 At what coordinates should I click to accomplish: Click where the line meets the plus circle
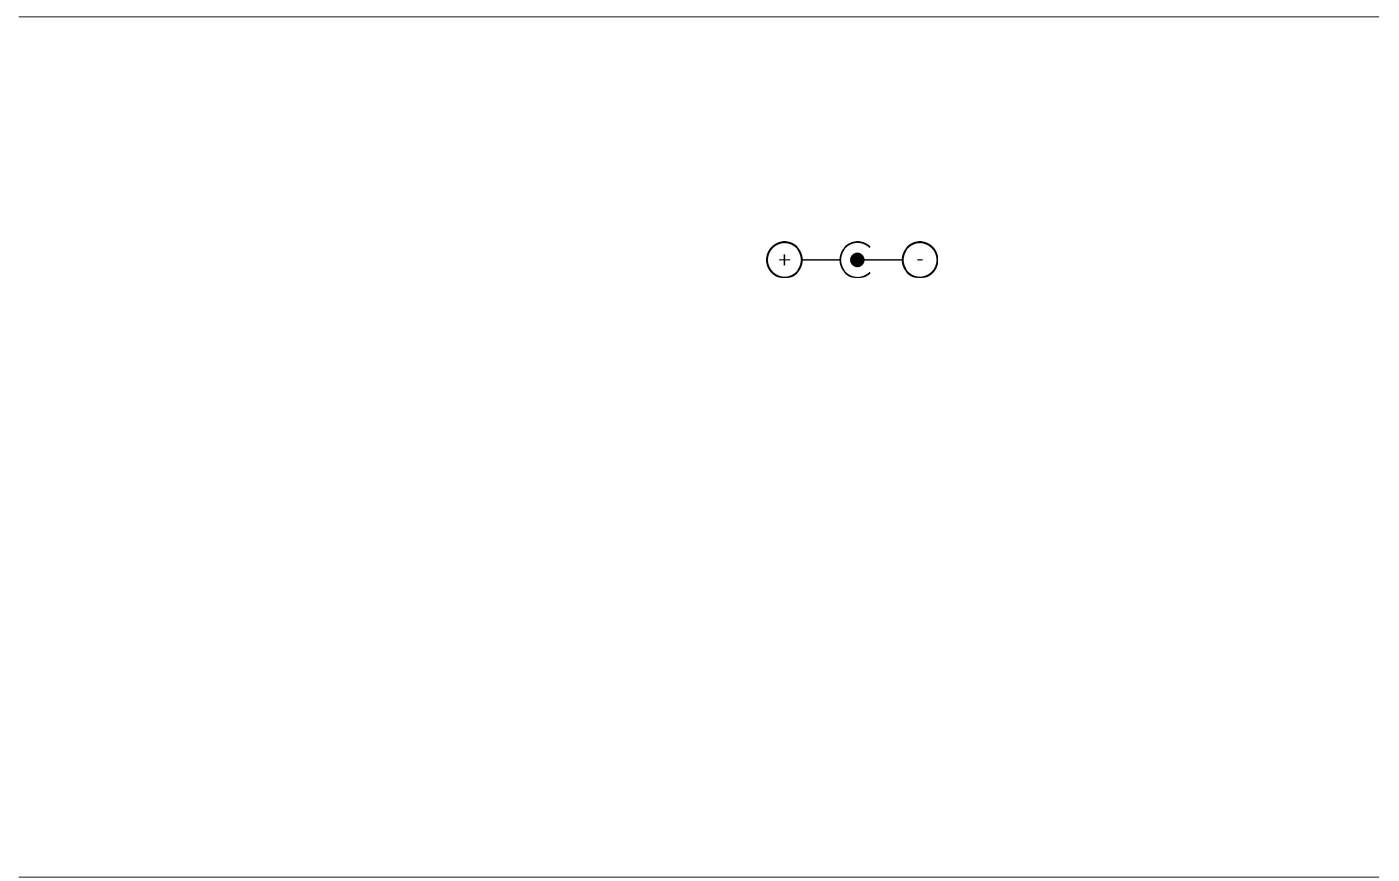[803, 260]
